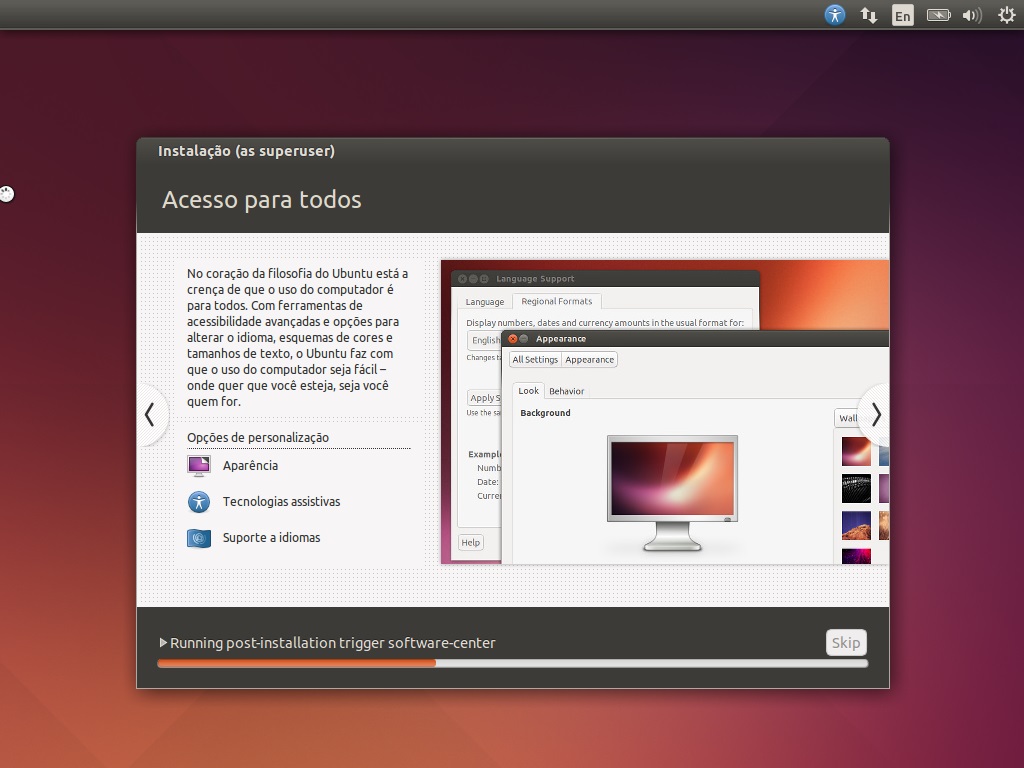Click the All Settings button

535,360
